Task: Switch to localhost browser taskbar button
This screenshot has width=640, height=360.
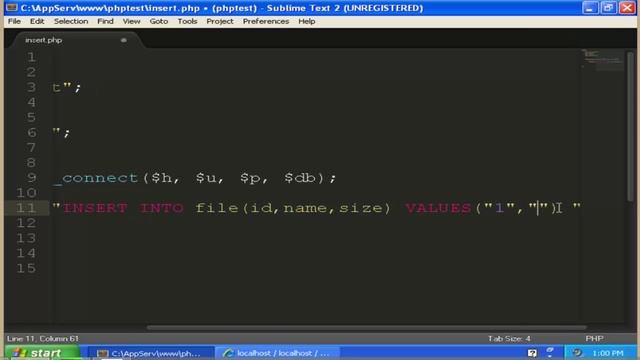Action: [x=278, y=353]
